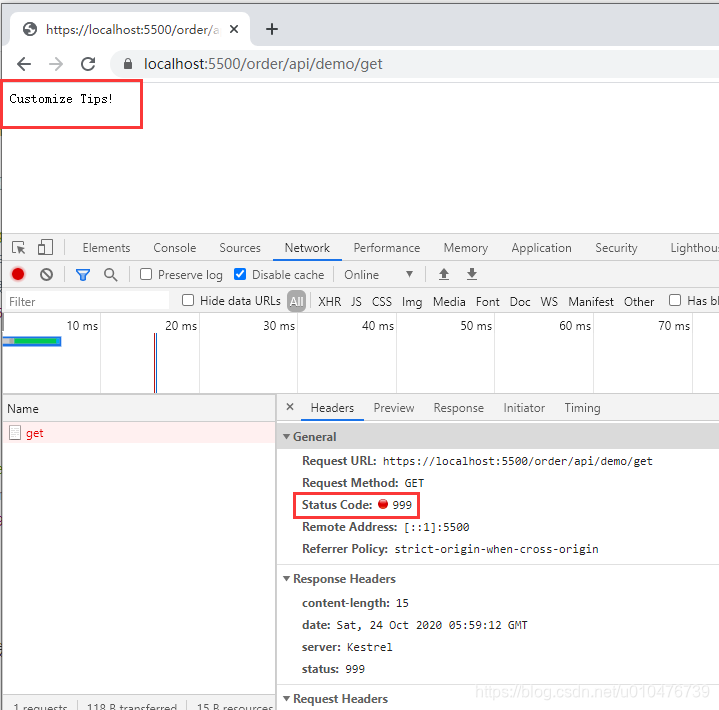Close the request details pane

(290, 407)
